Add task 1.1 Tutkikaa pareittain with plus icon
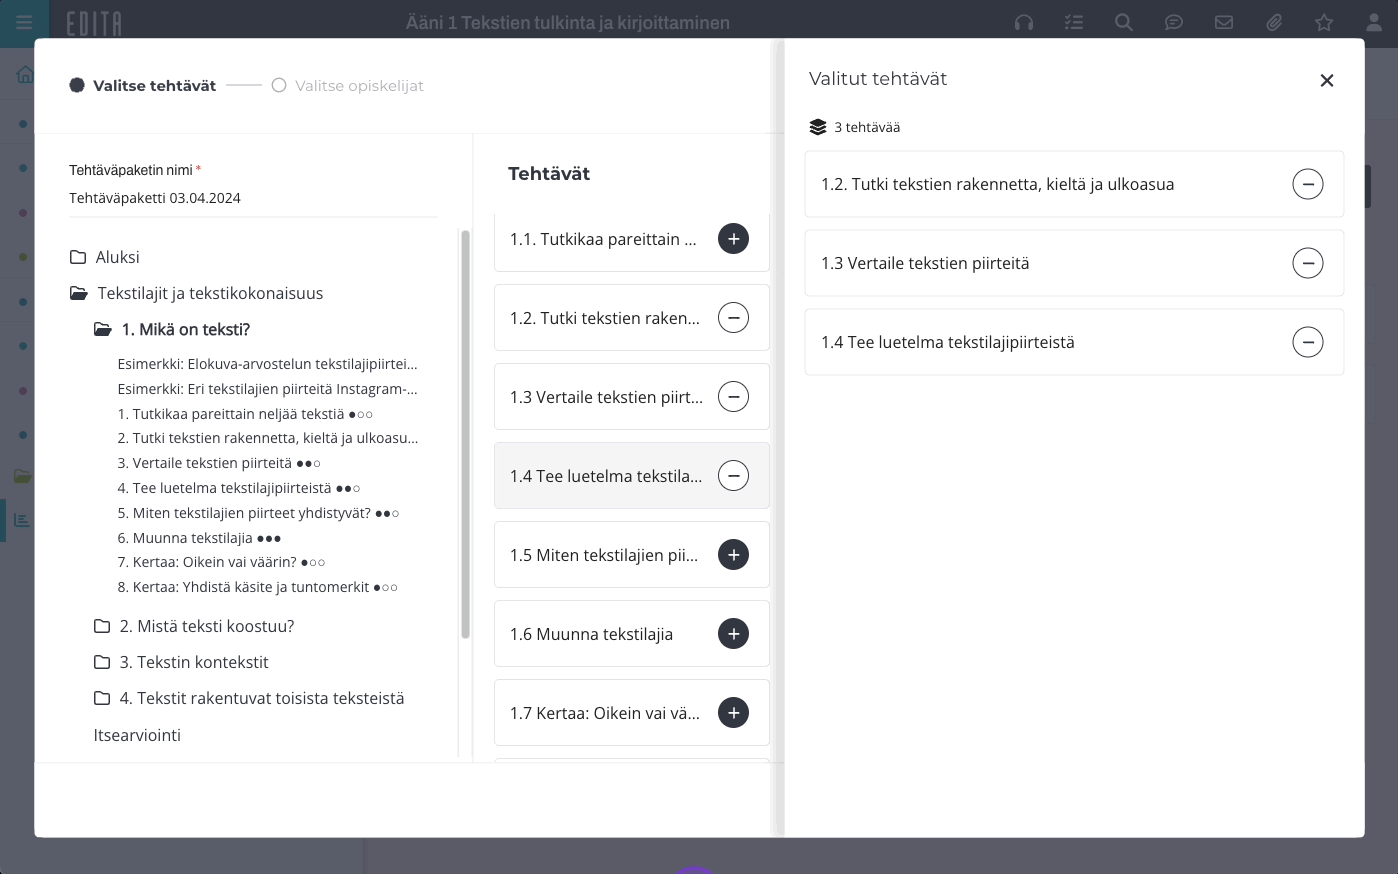Screen dimensions: 1398x874 pos(733,239)
